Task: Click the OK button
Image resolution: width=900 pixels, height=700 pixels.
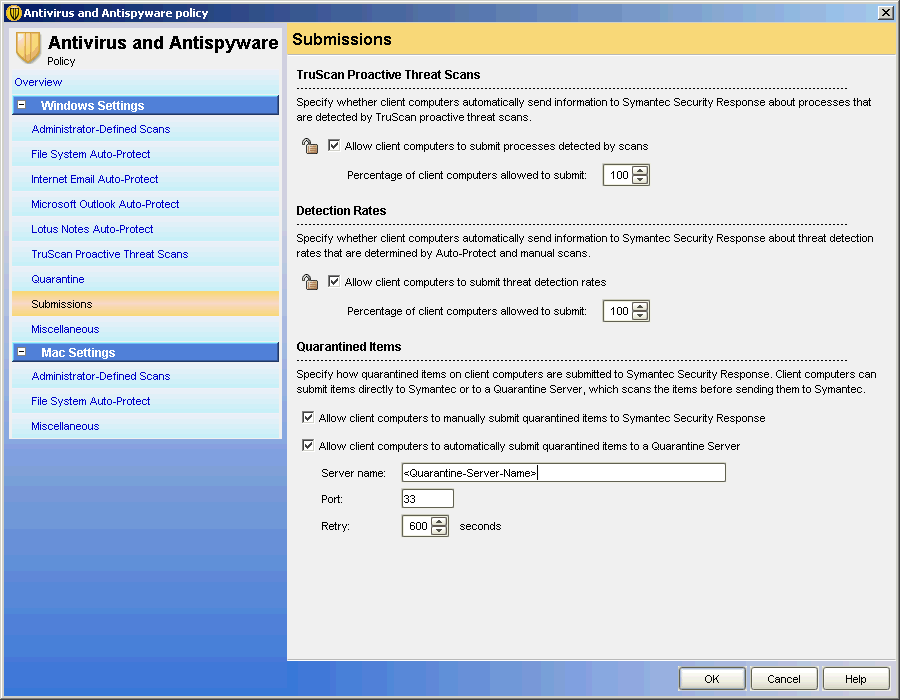Action: (711, 679)
